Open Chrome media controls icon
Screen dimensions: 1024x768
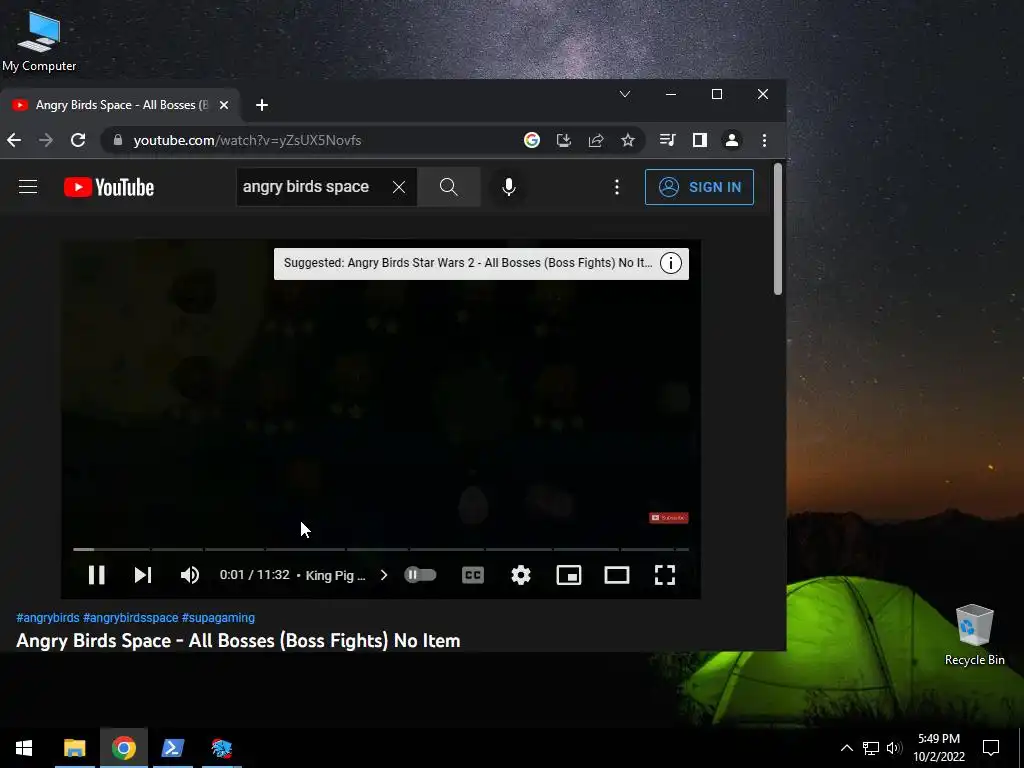point(667,140)
